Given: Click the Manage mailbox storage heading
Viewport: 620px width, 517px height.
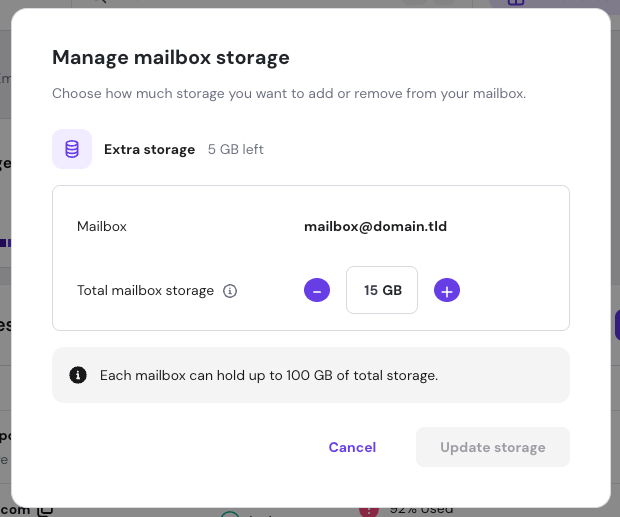Looking at the screenshot, I should click(171, 57).
